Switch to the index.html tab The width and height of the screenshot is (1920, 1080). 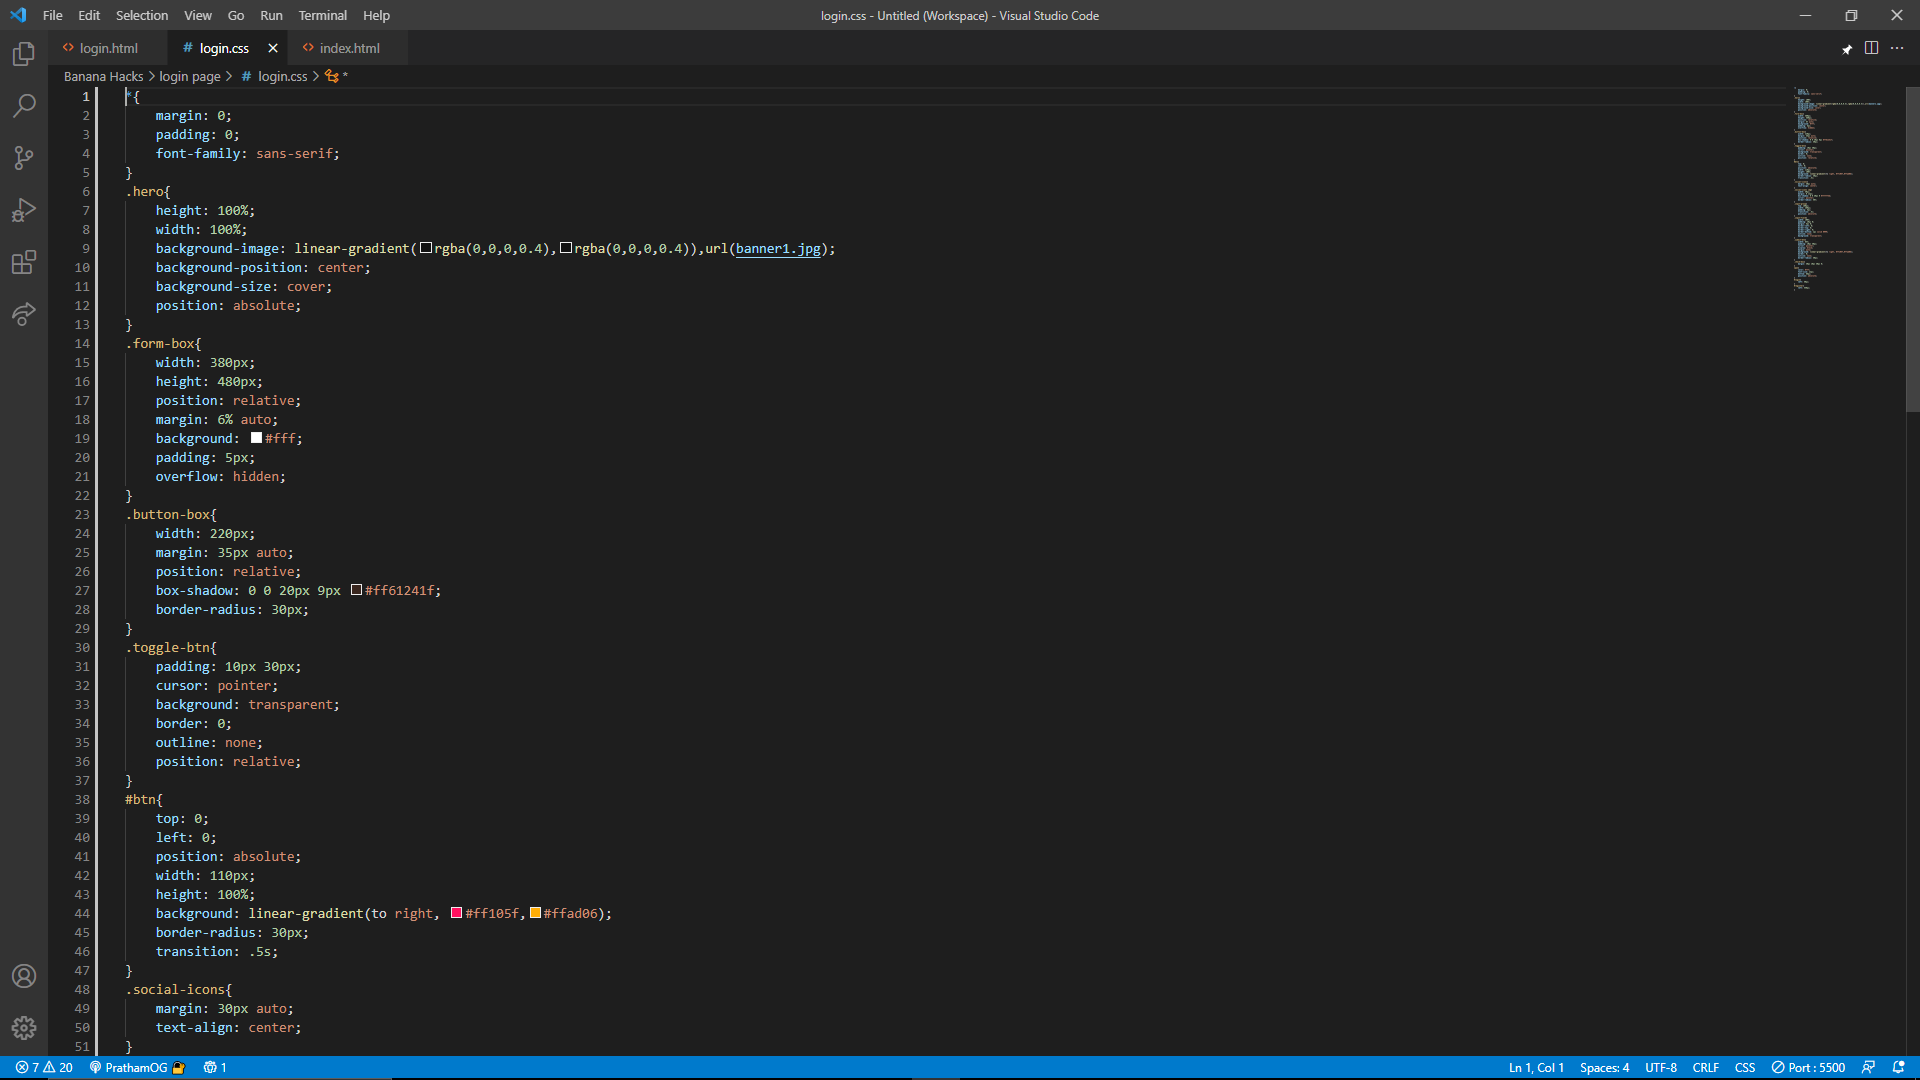point(349,48)
